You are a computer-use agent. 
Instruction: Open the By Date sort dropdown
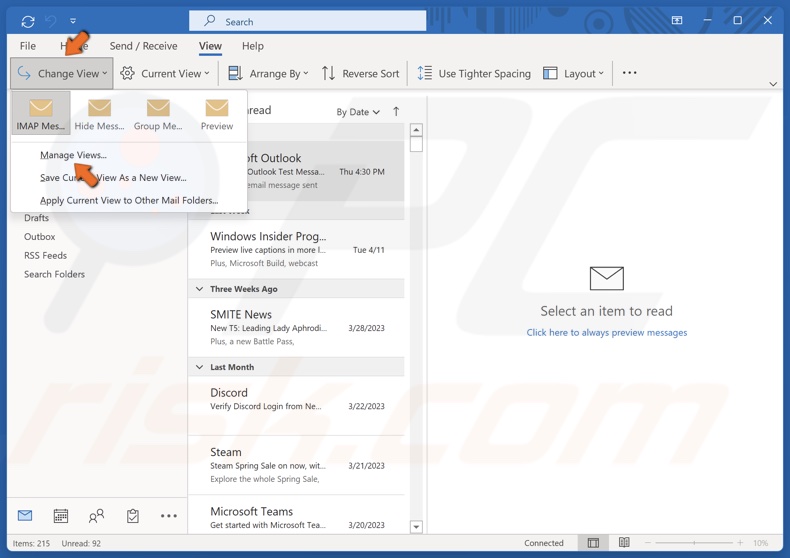(x=358, y=112)
